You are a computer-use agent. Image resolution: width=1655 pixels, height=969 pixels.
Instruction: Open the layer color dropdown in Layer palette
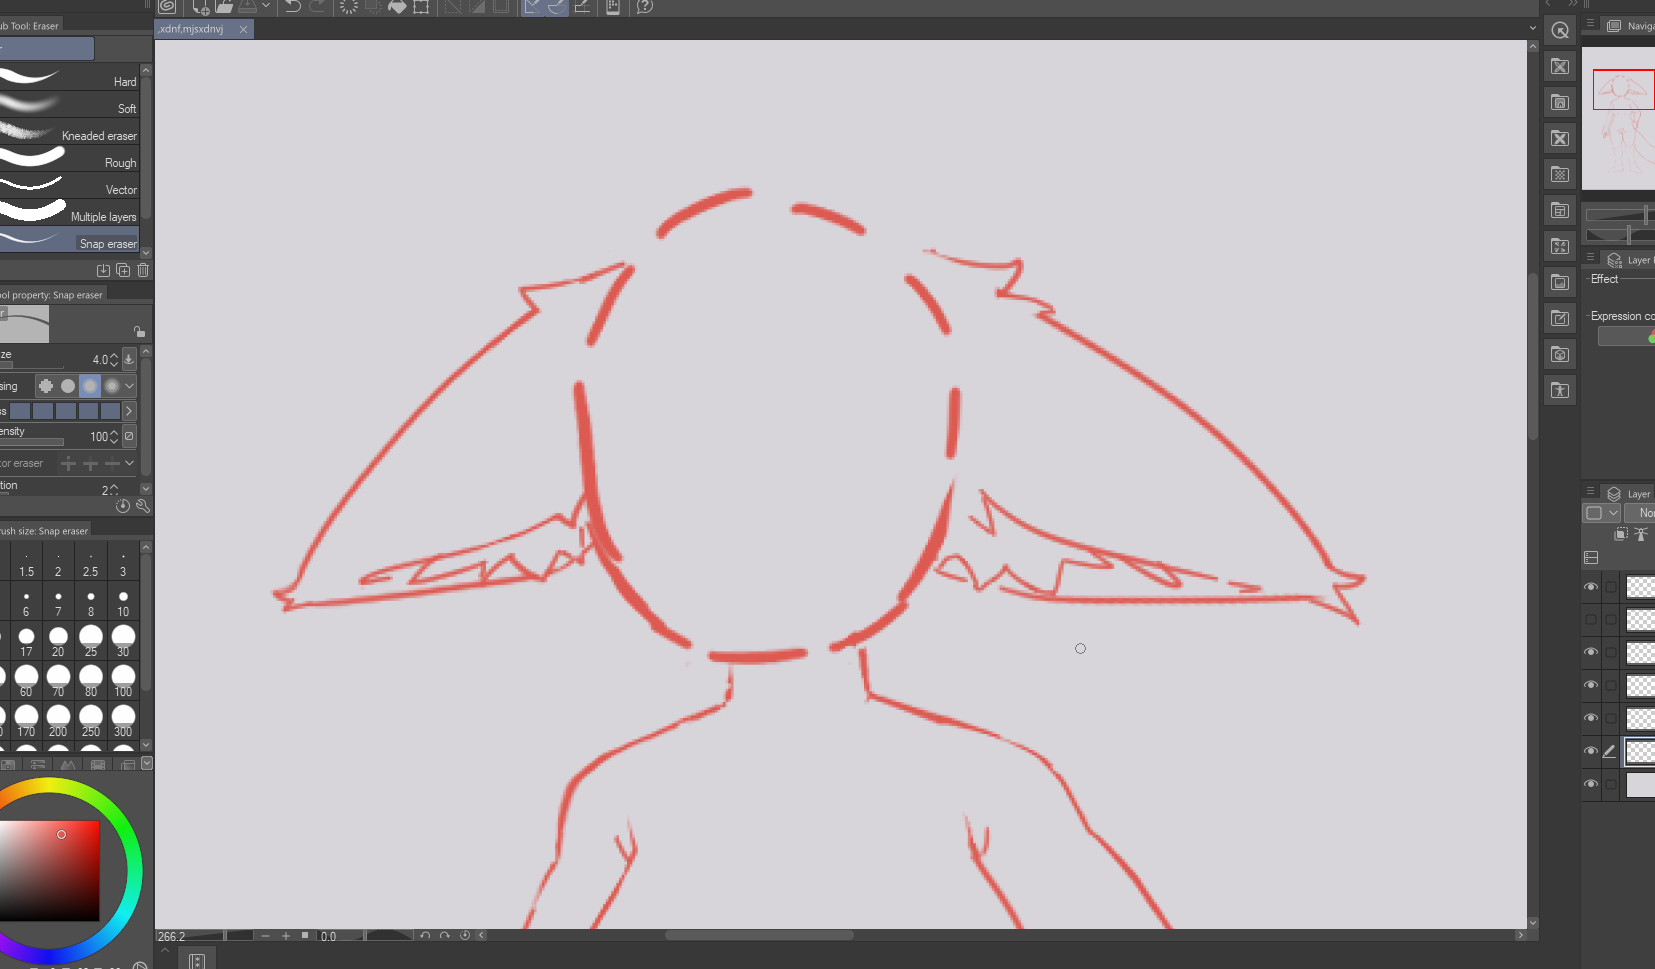coord(1602,513)
